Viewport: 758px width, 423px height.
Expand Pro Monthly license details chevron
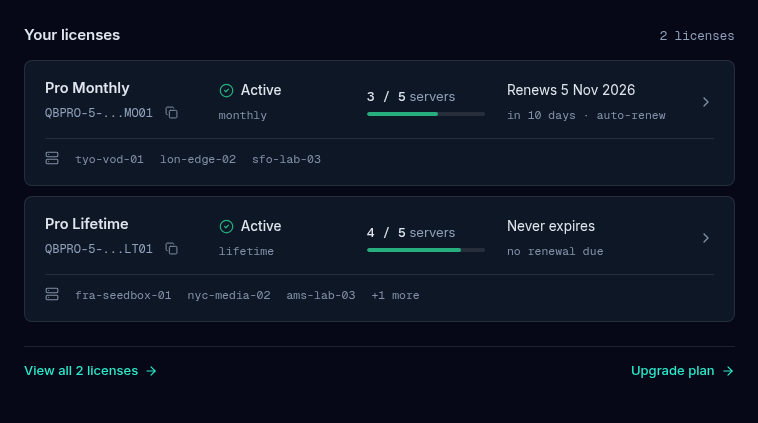tap(706, 102)
